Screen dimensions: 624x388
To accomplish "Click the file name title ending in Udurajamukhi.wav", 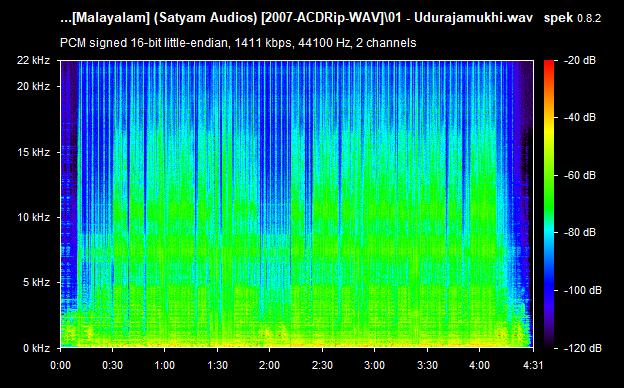I will [296, 18].
